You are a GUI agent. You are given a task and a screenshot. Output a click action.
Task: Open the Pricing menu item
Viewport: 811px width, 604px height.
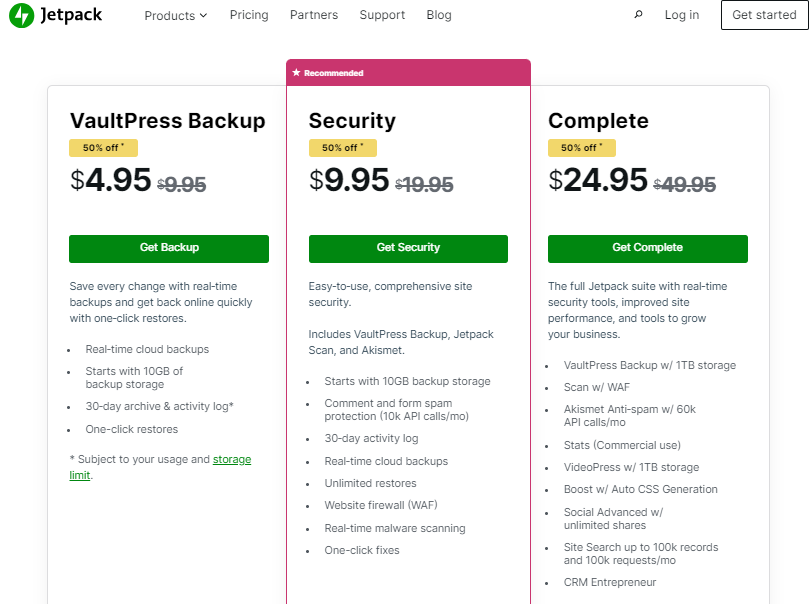coord(249,15)
